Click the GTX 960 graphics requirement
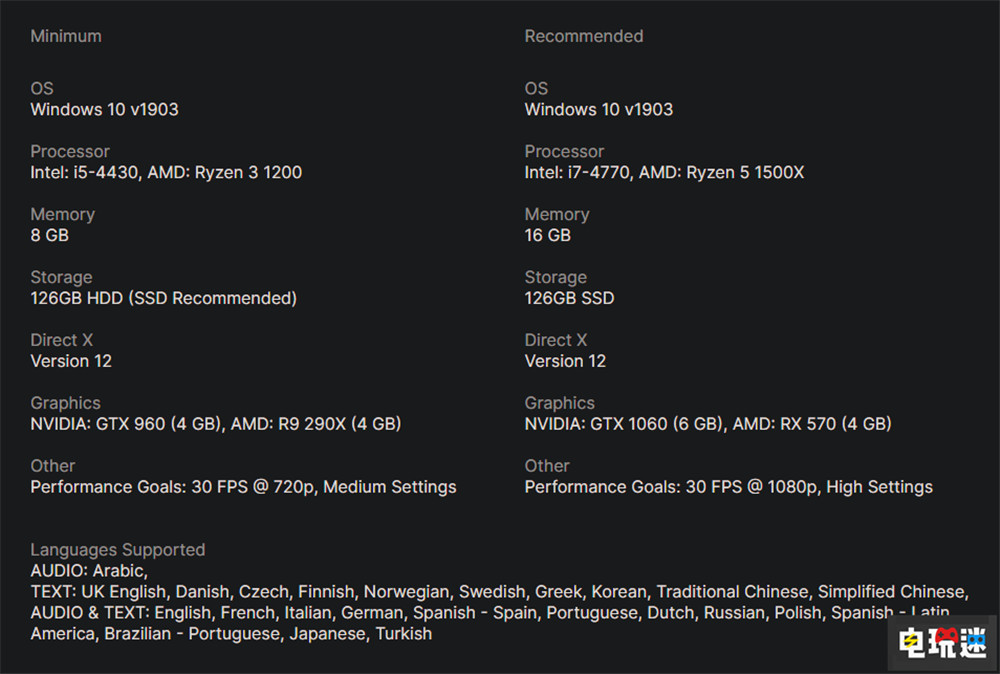 click(216, 424)
